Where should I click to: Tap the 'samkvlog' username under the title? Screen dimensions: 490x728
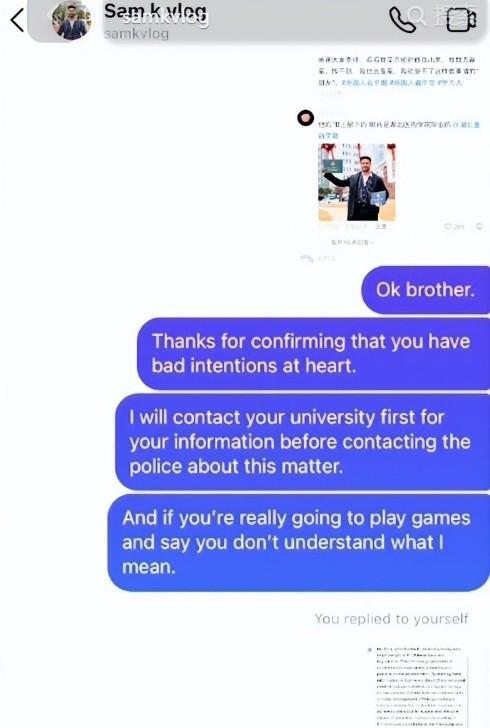[137, 33]
